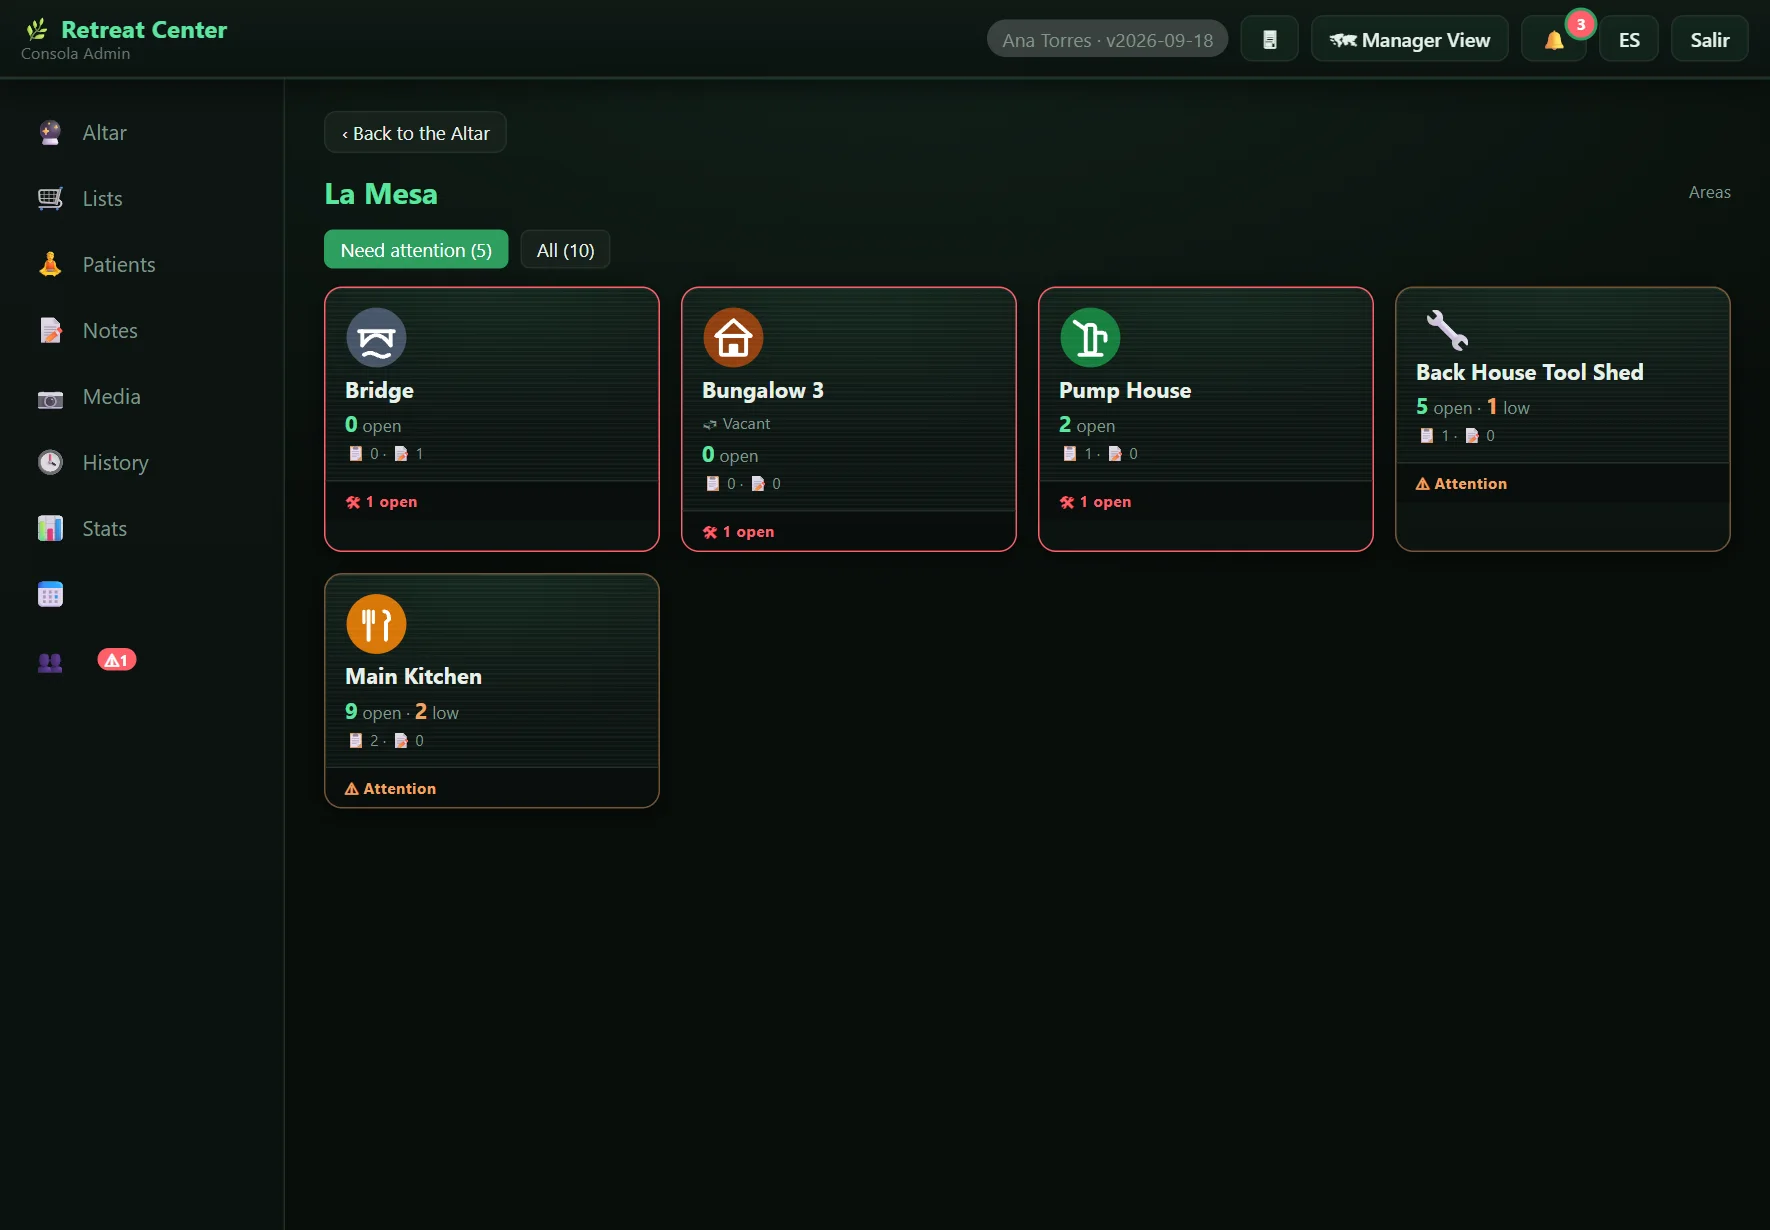The width and height of the screenshot is (1770, 1230).
Task: Open the Lists cart icon
Action: click(50, 199)
